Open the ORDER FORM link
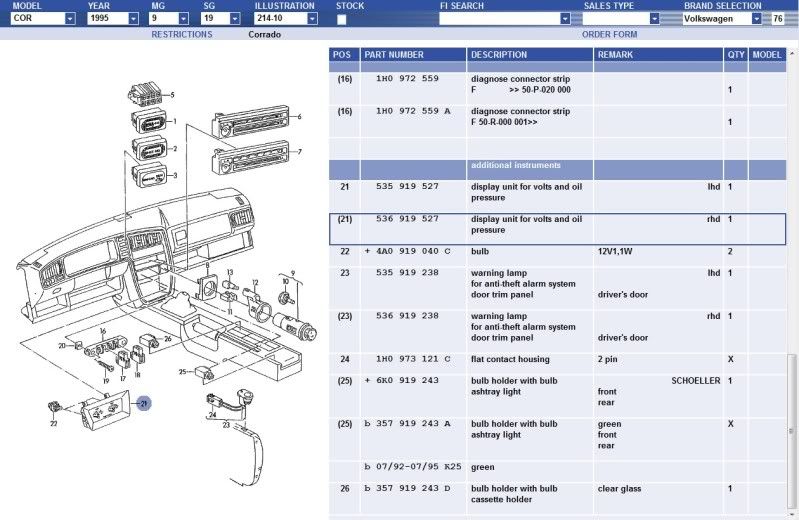Screen dimensions: 799x520 click(x=609, y=34)
